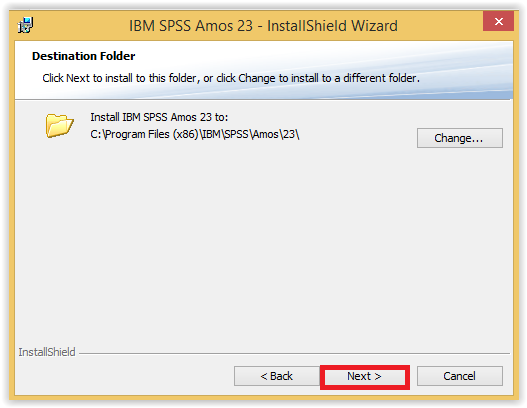Click the Next > button
527x408 pixels.
tap(365, 376)
